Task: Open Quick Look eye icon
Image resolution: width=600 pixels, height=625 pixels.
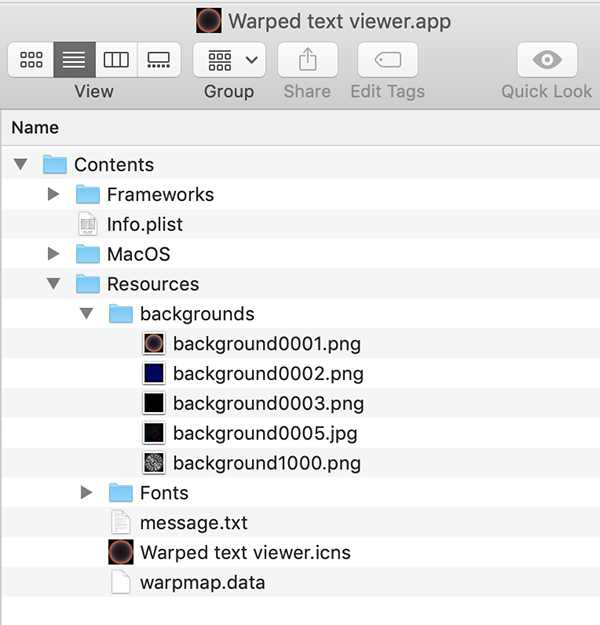Action: tap(547, 60)
